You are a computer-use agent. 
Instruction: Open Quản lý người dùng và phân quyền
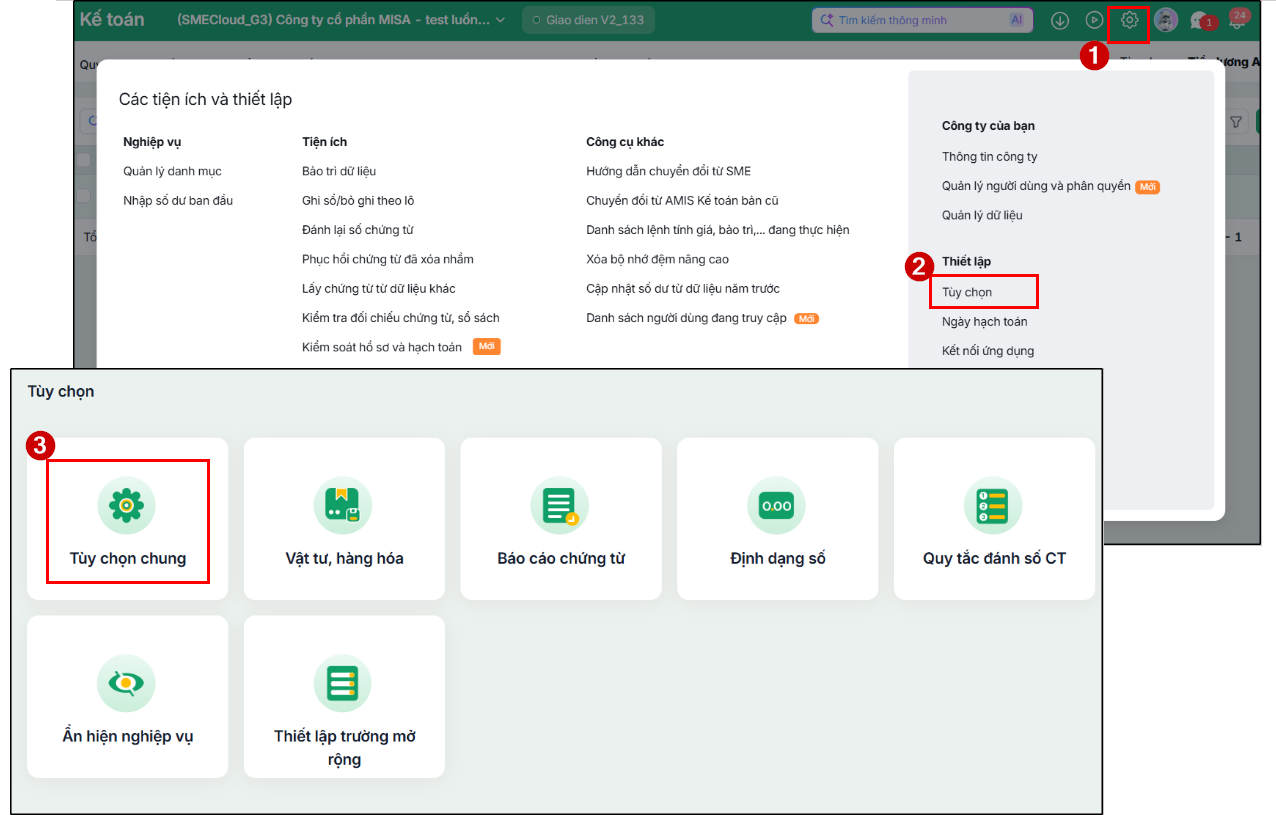1036,186
